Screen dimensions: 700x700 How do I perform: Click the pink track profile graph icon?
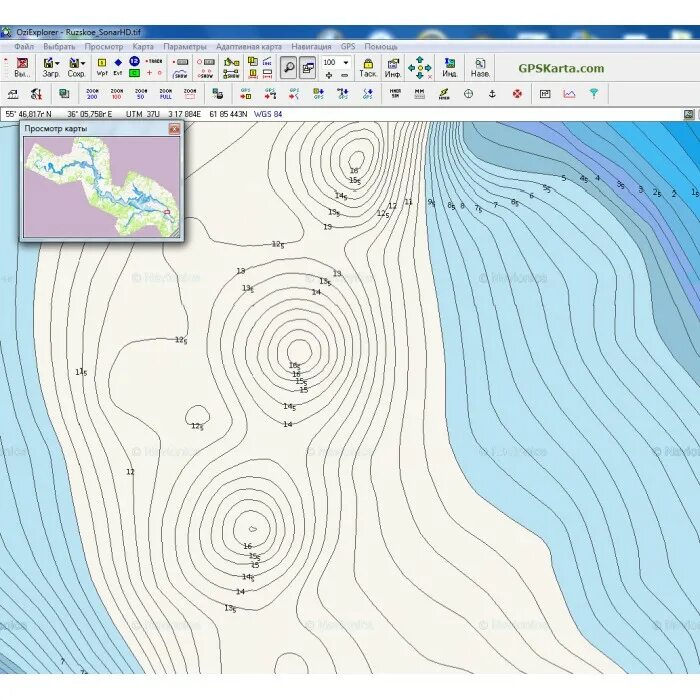[569, 94]
